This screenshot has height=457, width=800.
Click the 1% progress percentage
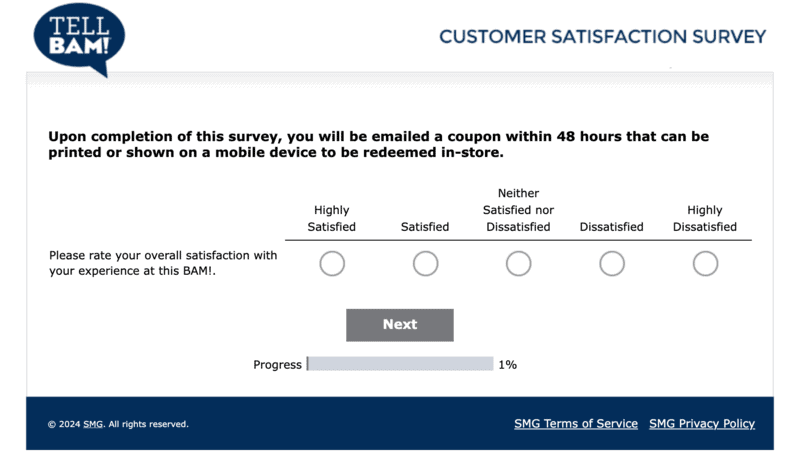[507, 365]
